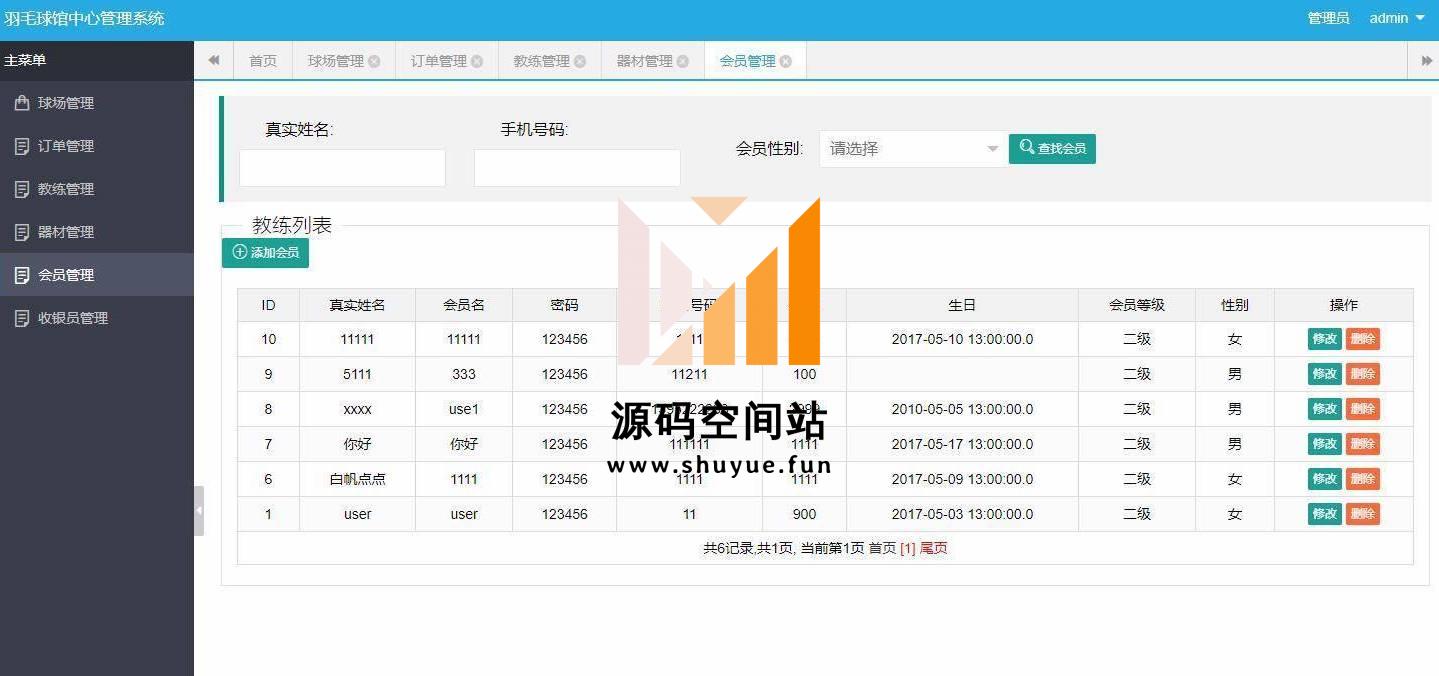
Task: Click the 添加会员 button
Action: click(x=265, y=253)
